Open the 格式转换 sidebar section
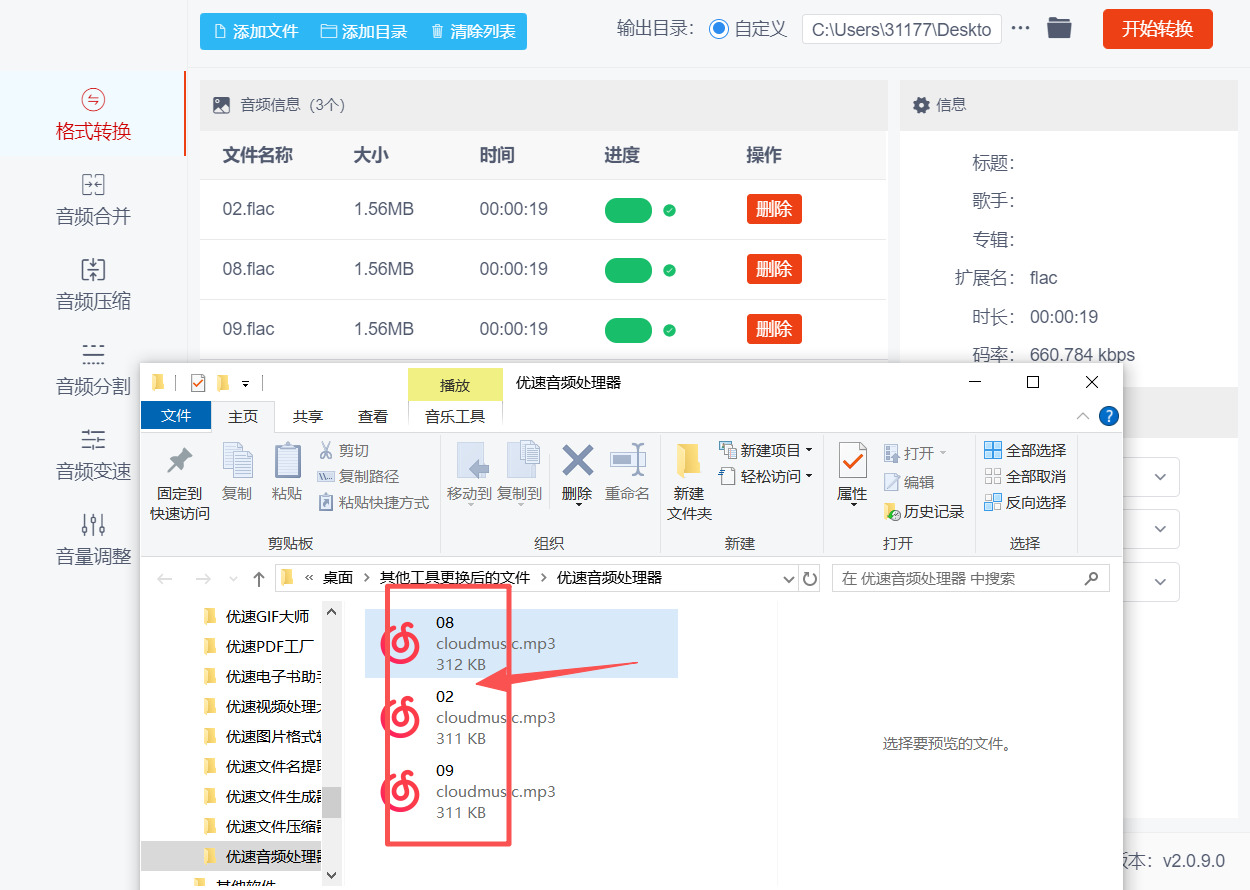The image size is (1250, 890). pyautogui.click(x=93, y=114)
